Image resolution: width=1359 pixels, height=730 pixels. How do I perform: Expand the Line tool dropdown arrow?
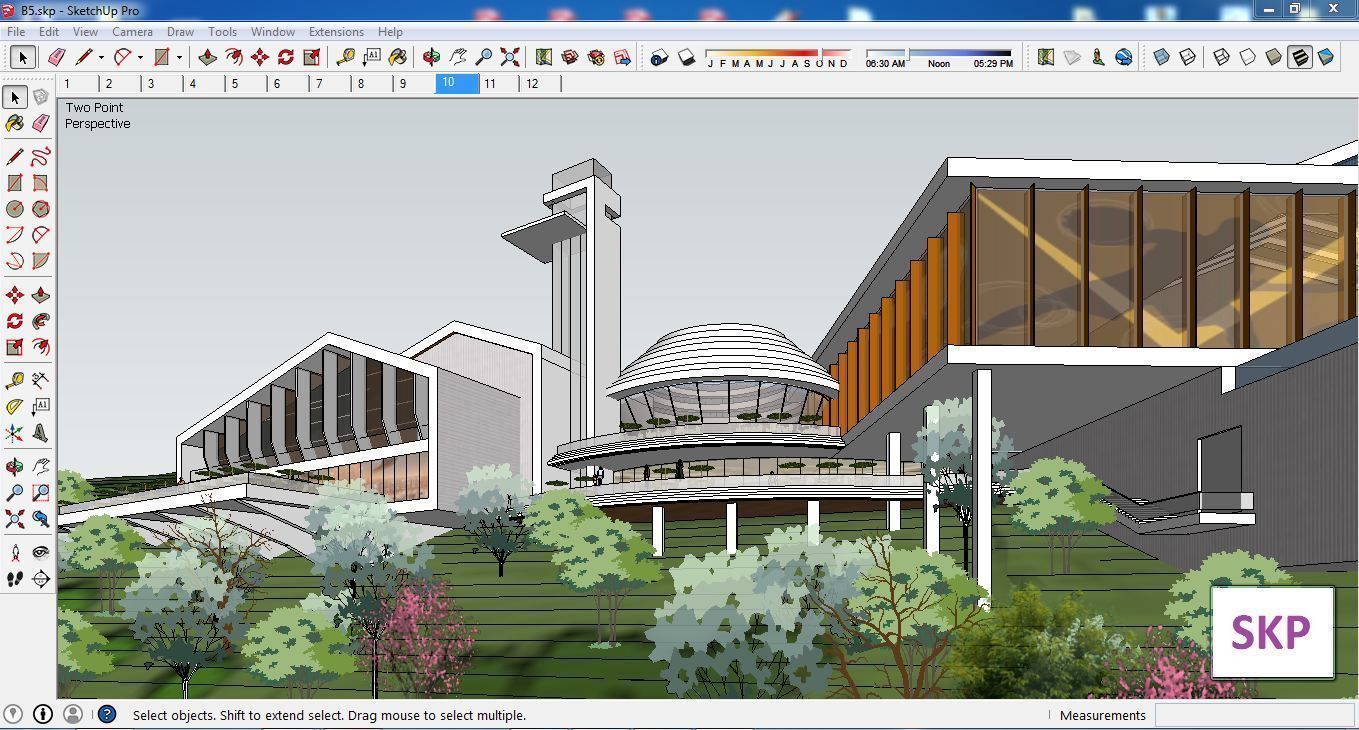tap(101, 57)
